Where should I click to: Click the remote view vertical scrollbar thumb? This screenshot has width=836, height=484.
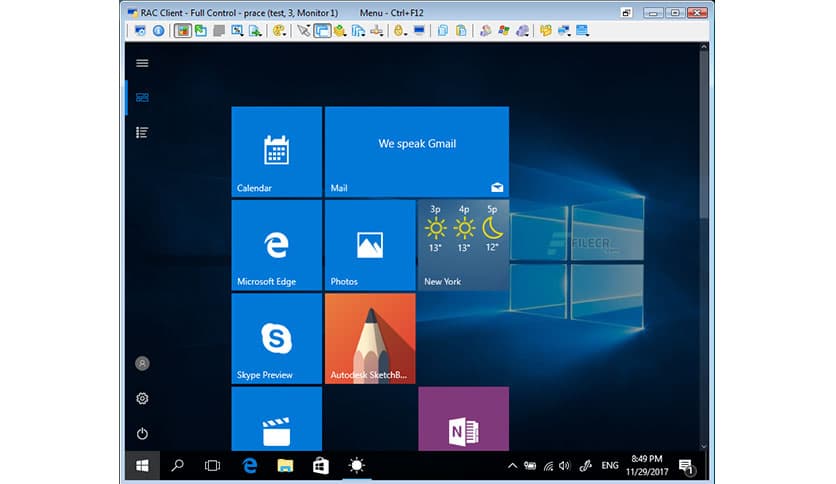pyautogui.click(x=704, y=134)
